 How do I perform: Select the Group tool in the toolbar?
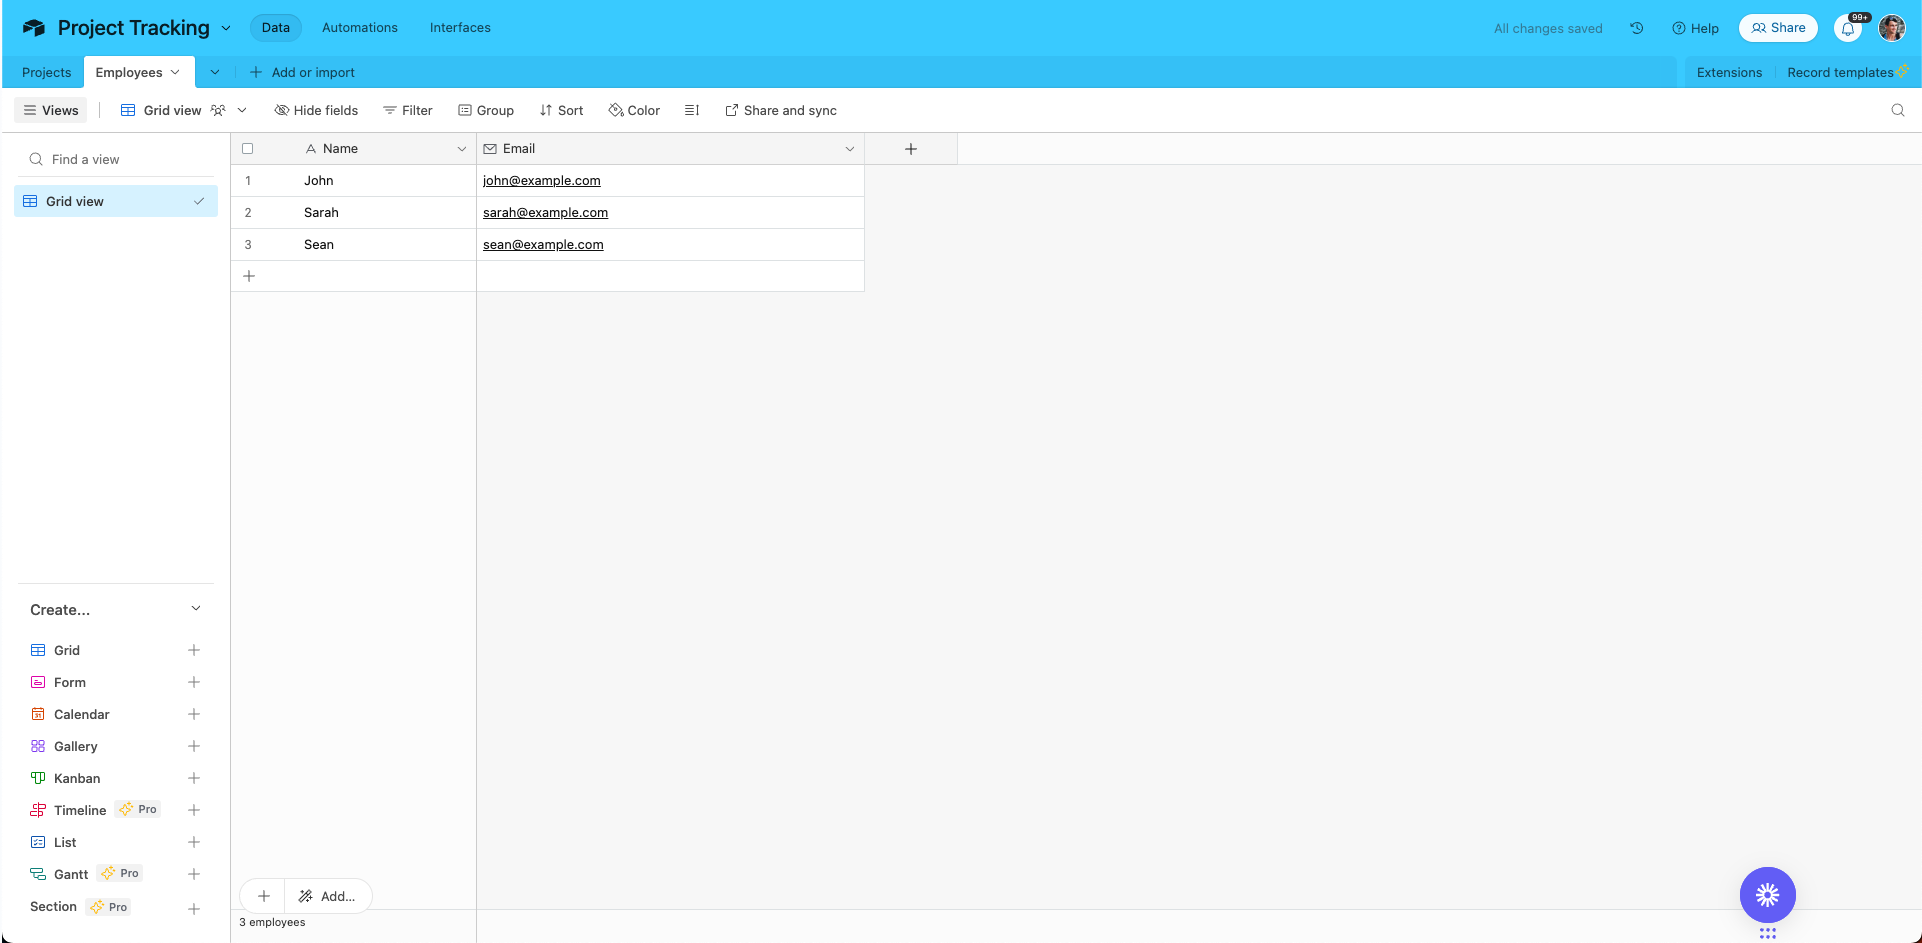486,110
